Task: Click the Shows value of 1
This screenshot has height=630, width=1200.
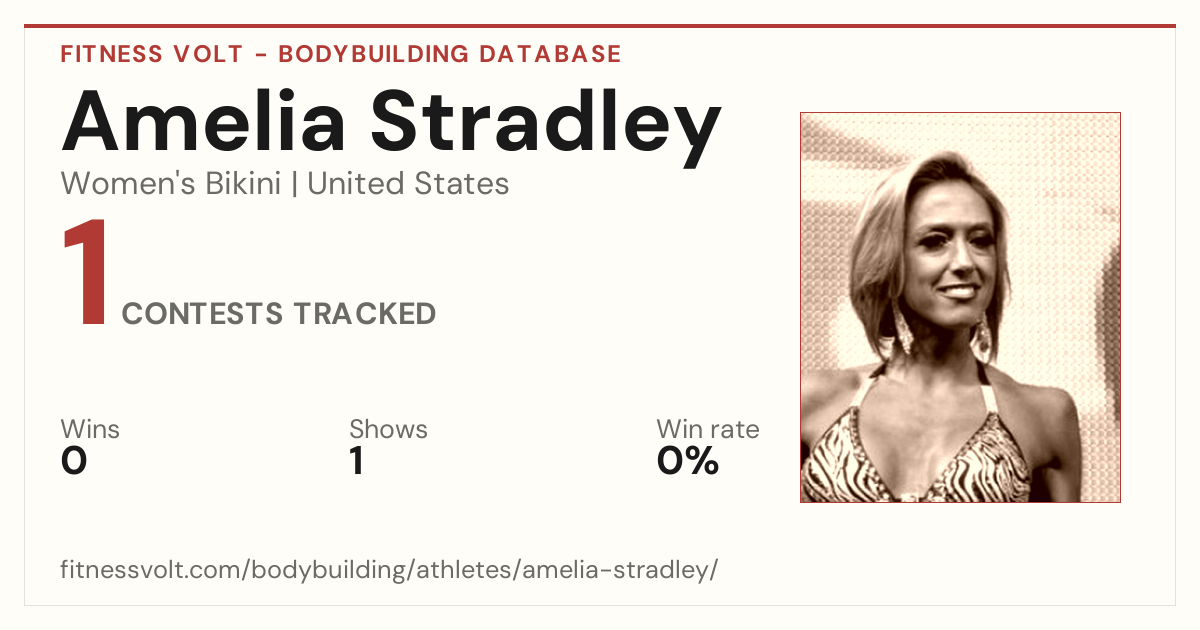Action: 357,461
